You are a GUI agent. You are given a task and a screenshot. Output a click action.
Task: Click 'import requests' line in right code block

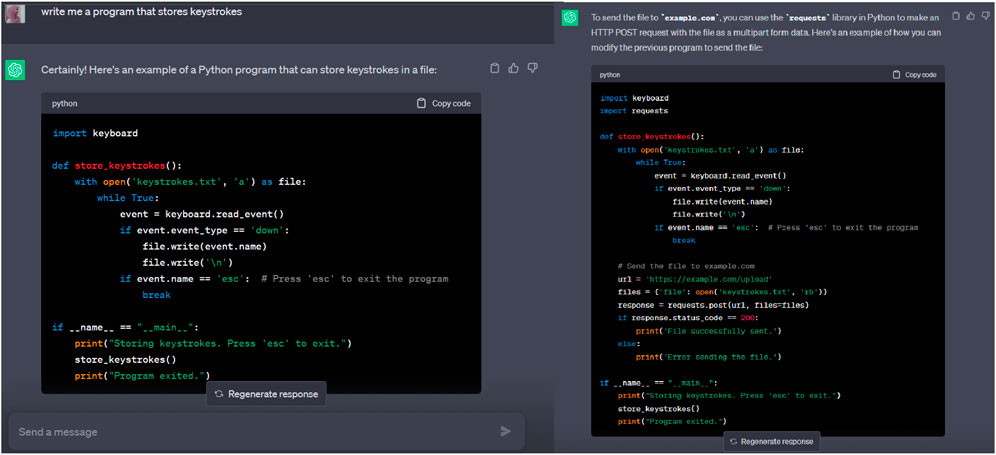coord(634,111)
